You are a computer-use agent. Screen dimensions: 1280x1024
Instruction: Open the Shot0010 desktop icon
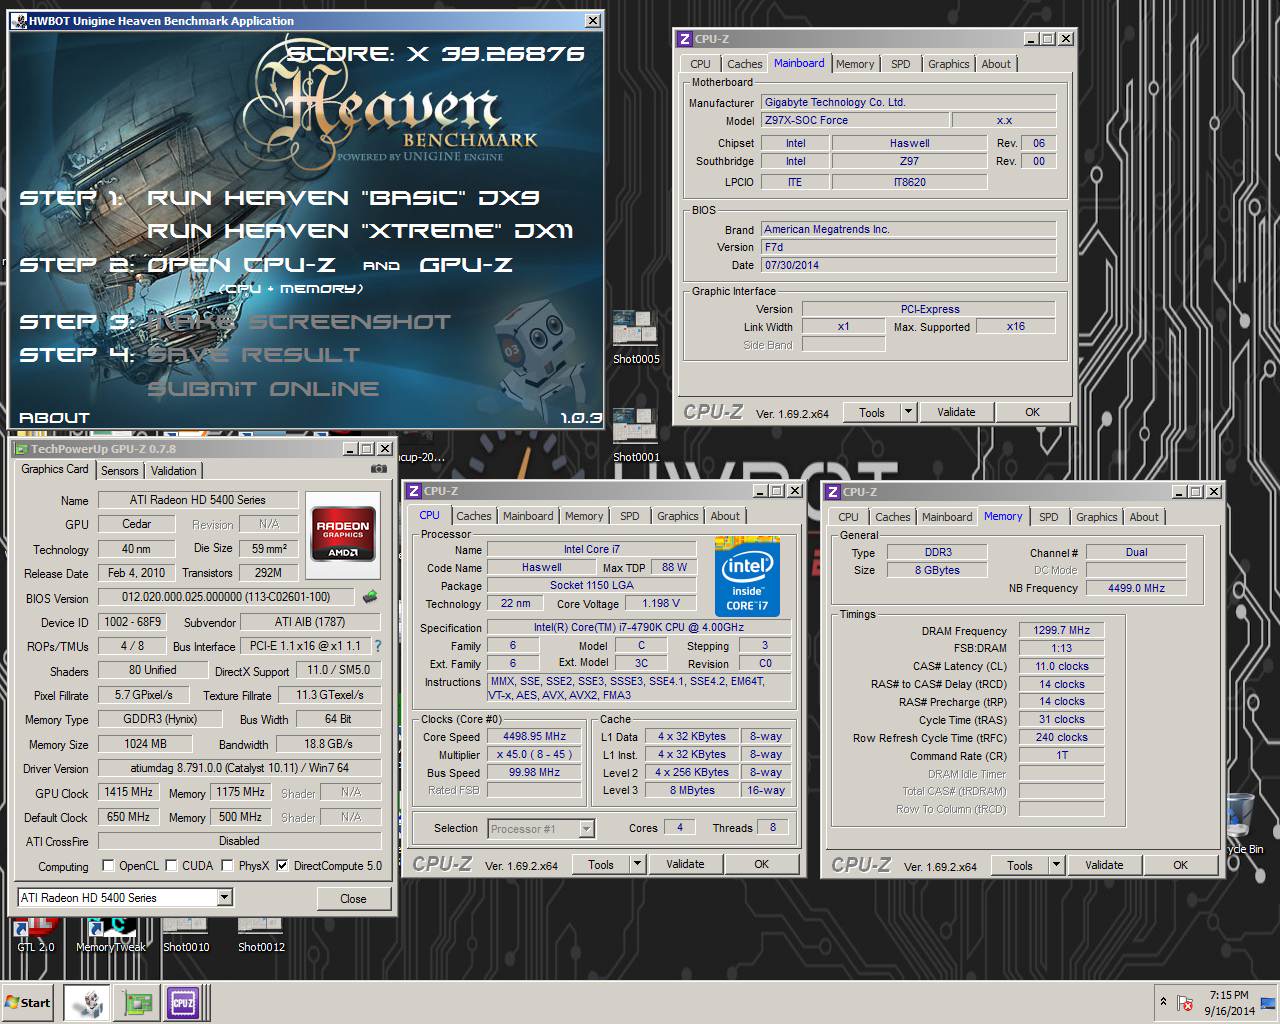coord(186,935)
